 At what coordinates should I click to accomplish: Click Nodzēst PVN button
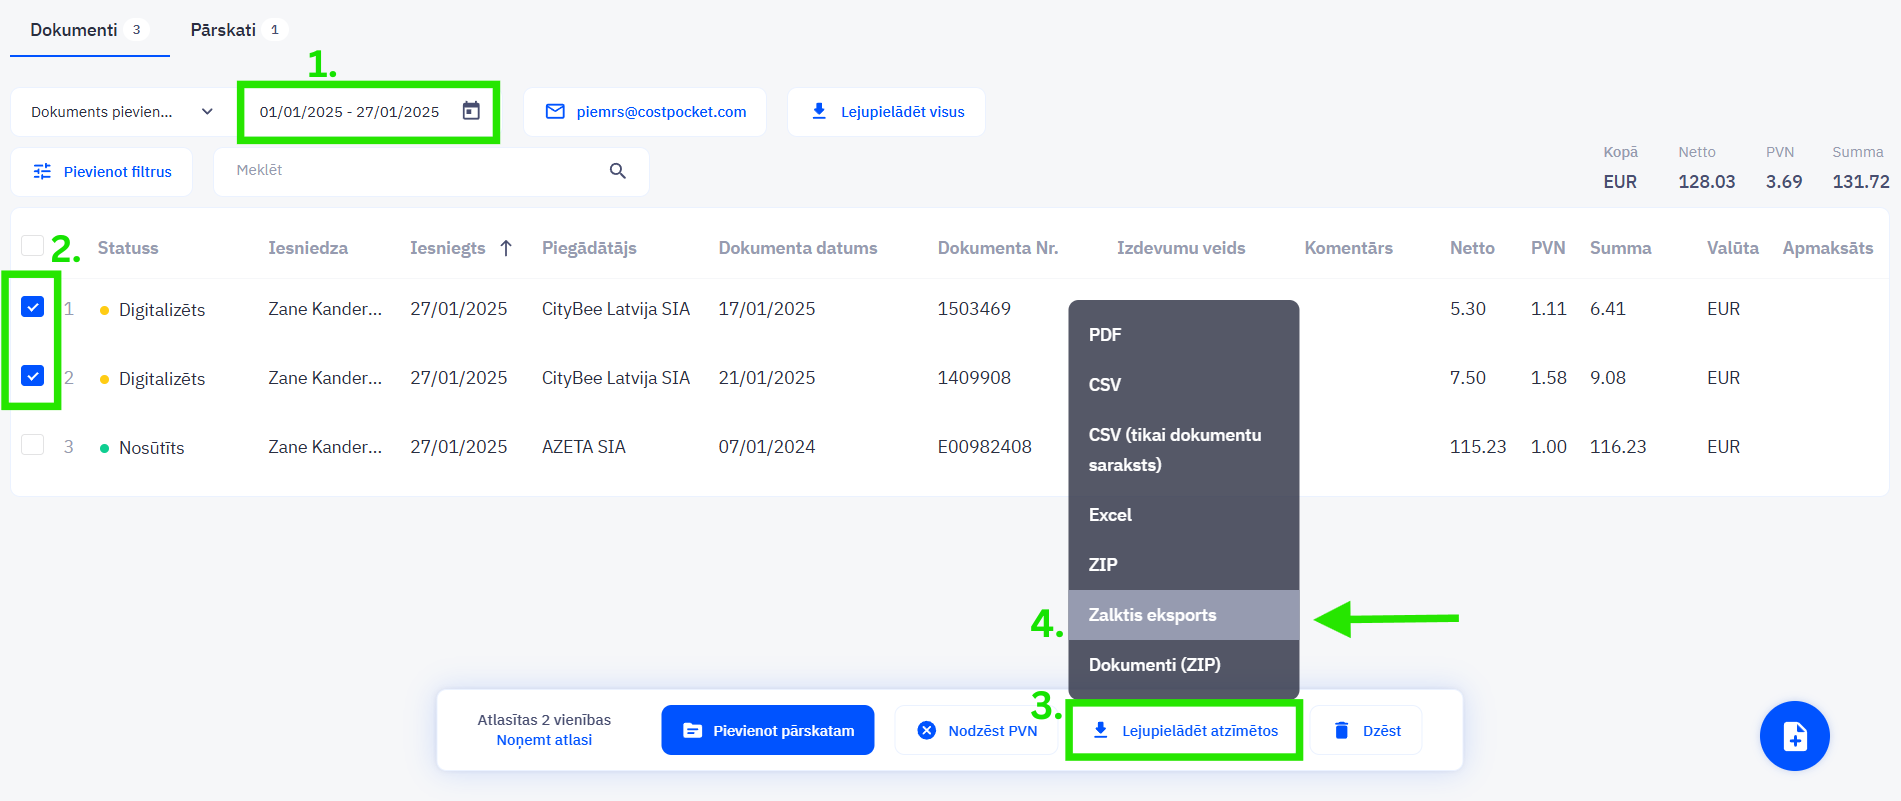point(977,730)
